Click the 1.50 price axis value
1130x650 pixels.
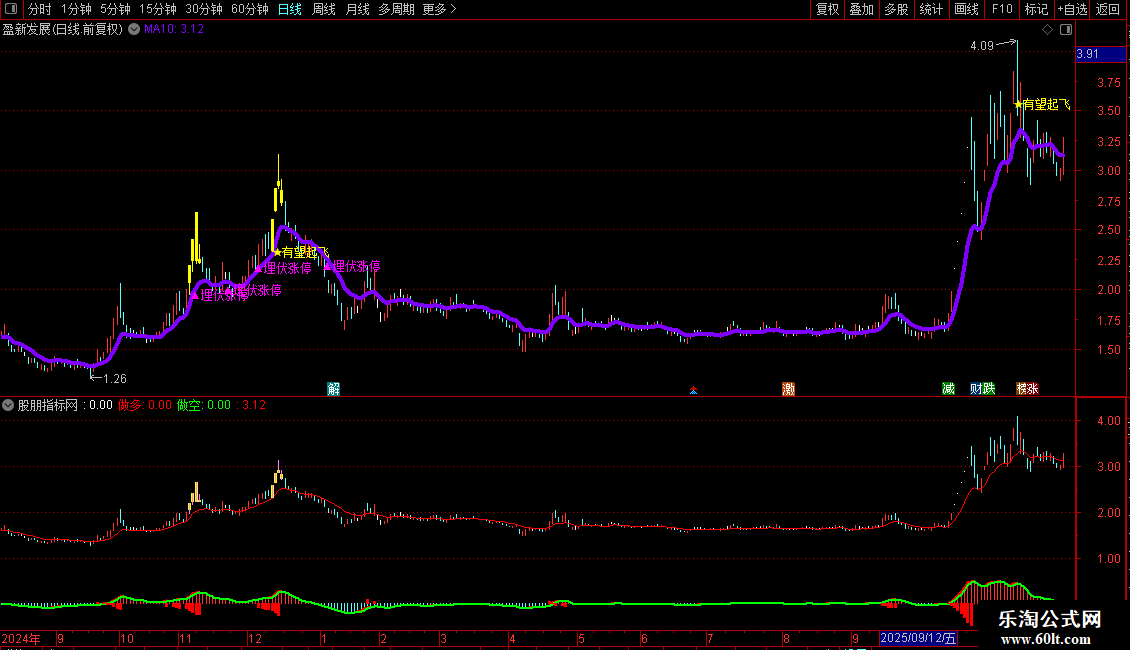tap(1108, 350)
